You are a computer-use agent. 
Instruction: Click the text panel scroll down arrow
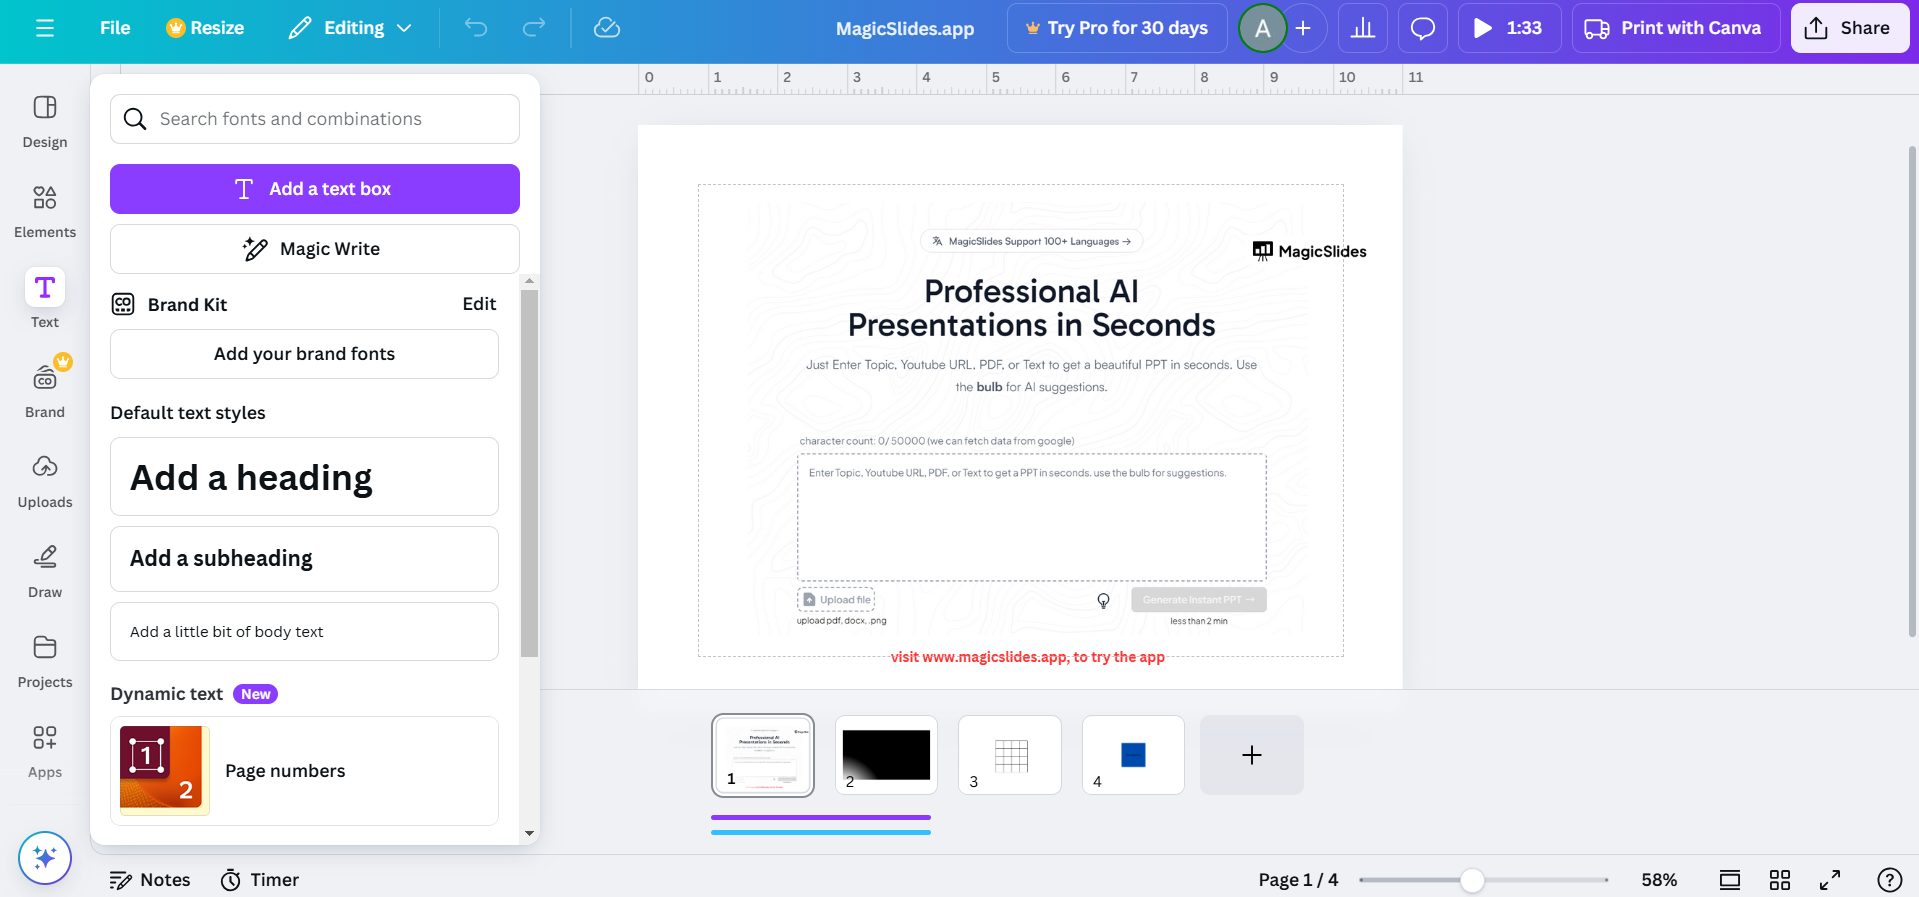530,833
